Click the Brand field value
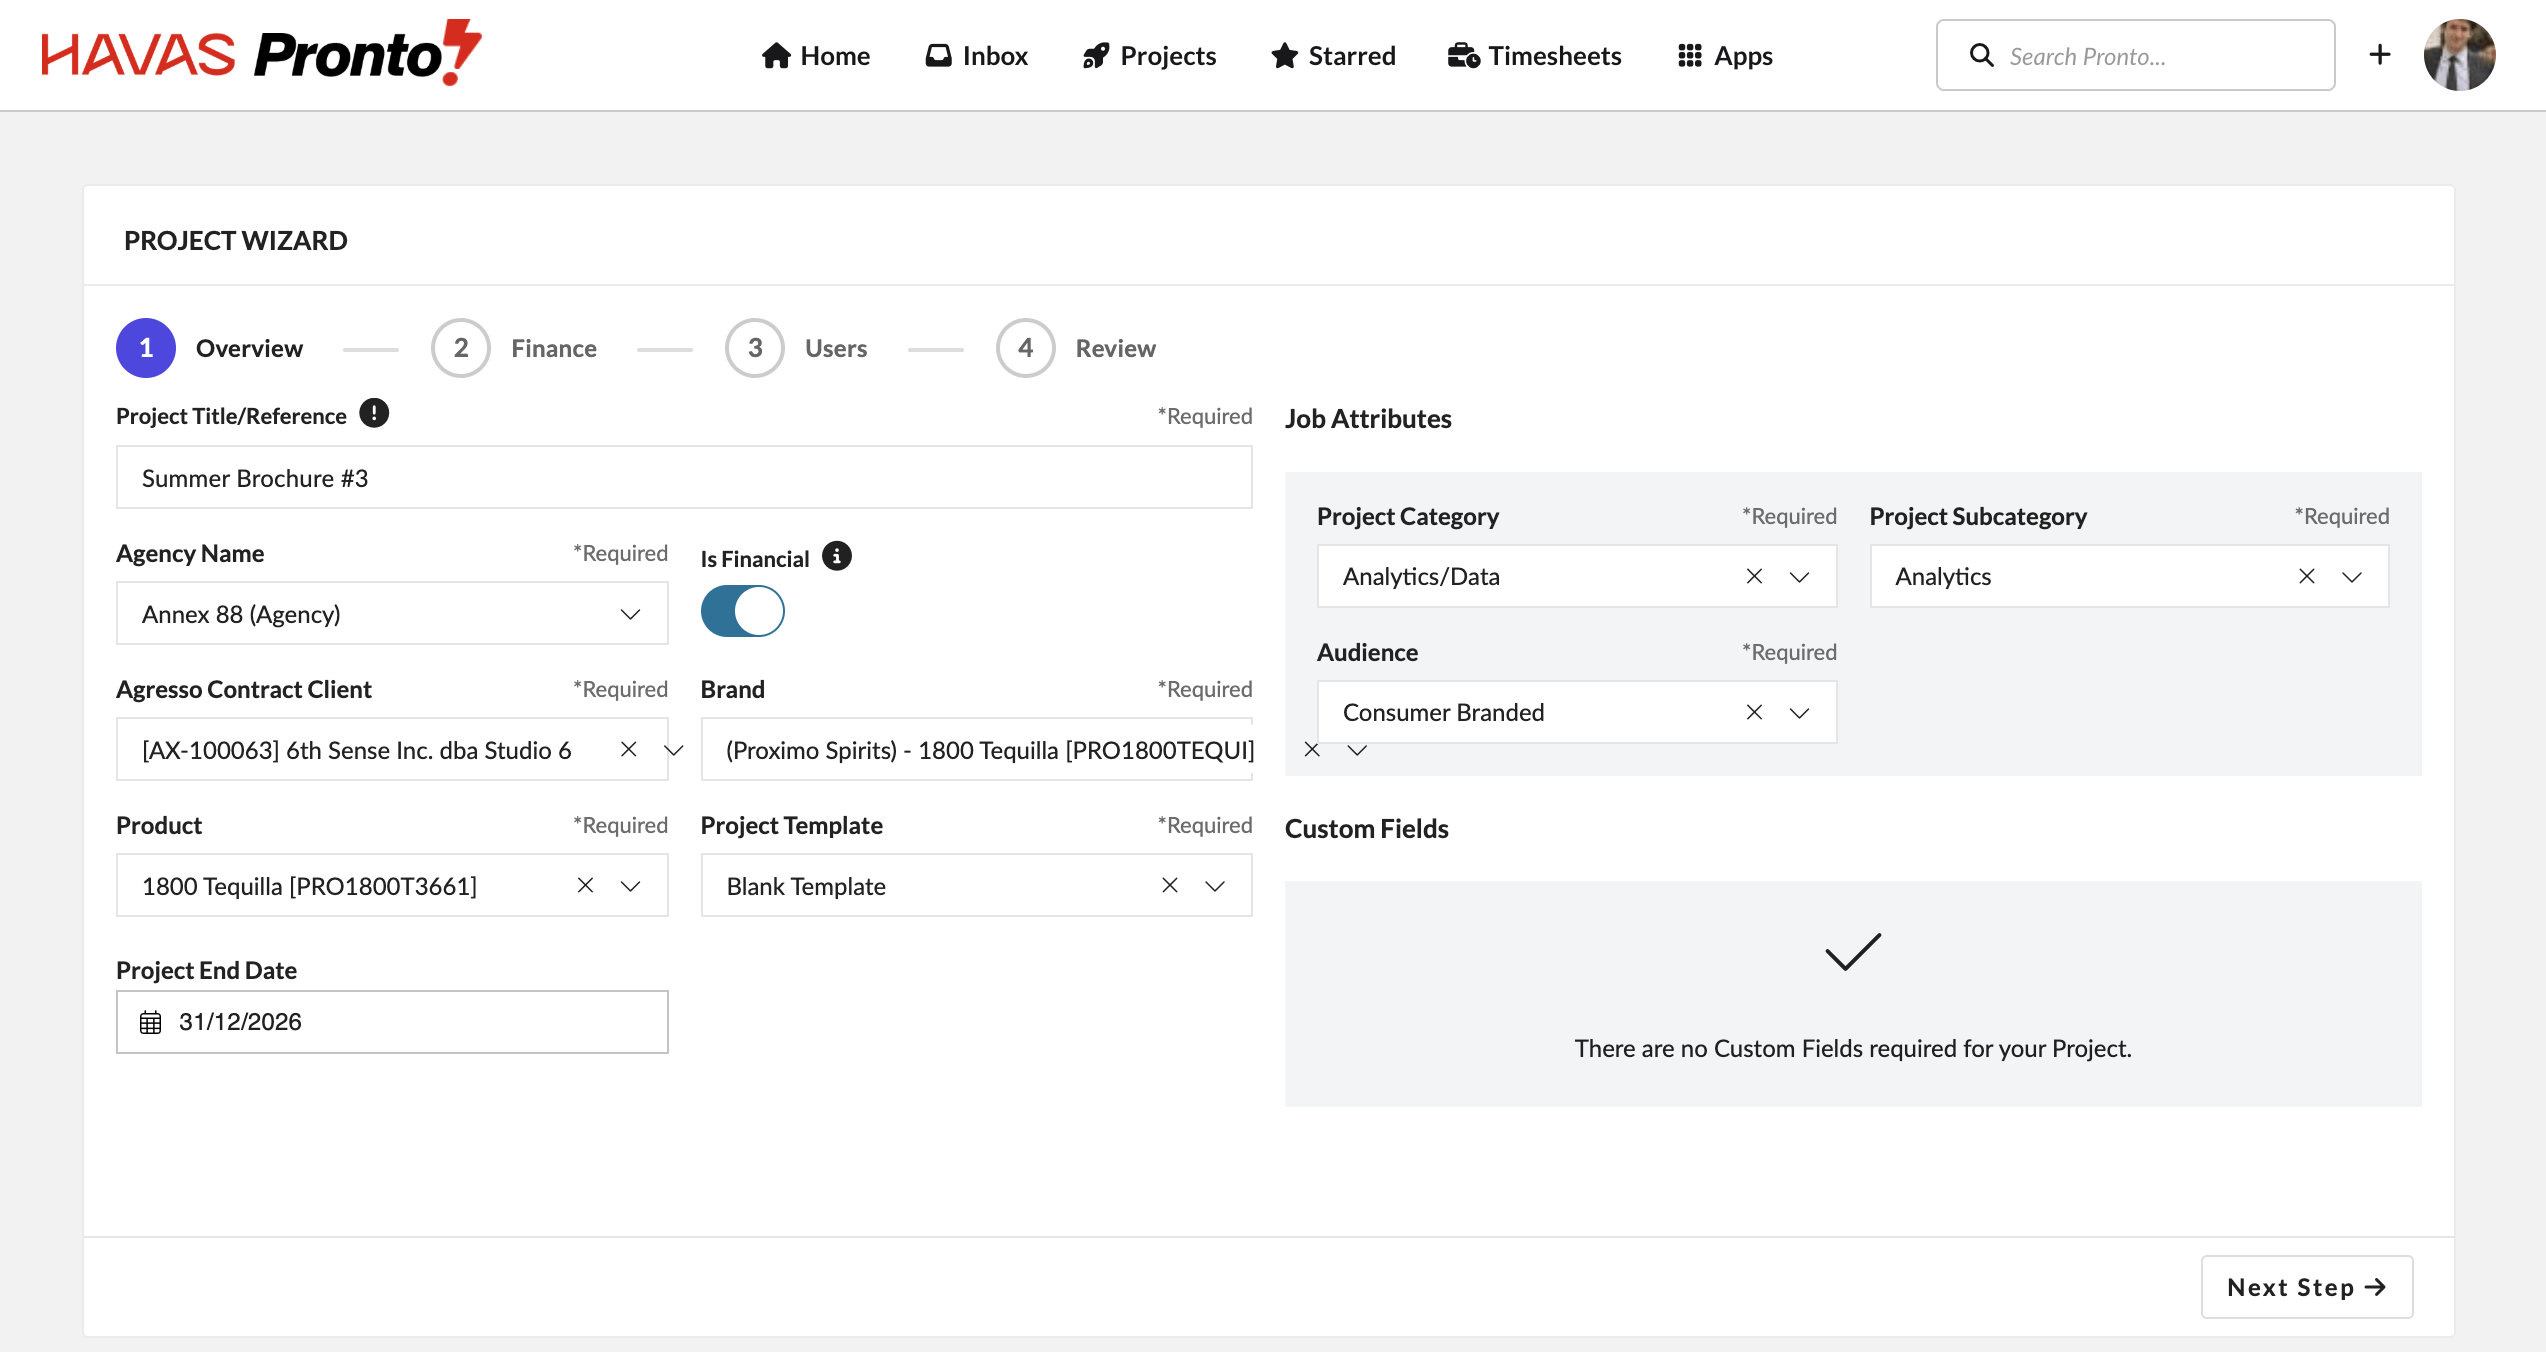The height and width of the screenshot is (1352, 2546). click(990, 750)
